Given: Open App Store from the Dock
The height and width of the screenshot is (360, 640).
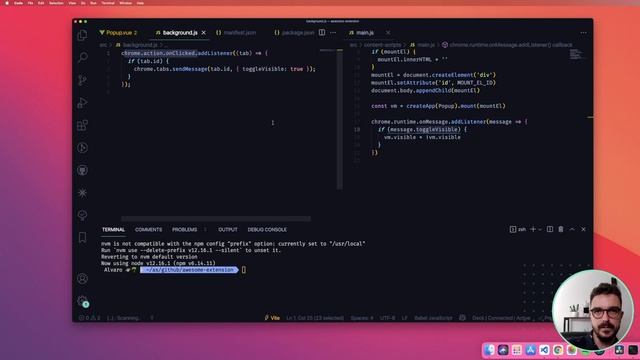Looking at the screenshot, I should pyautogui.click(x=531, y=350).
